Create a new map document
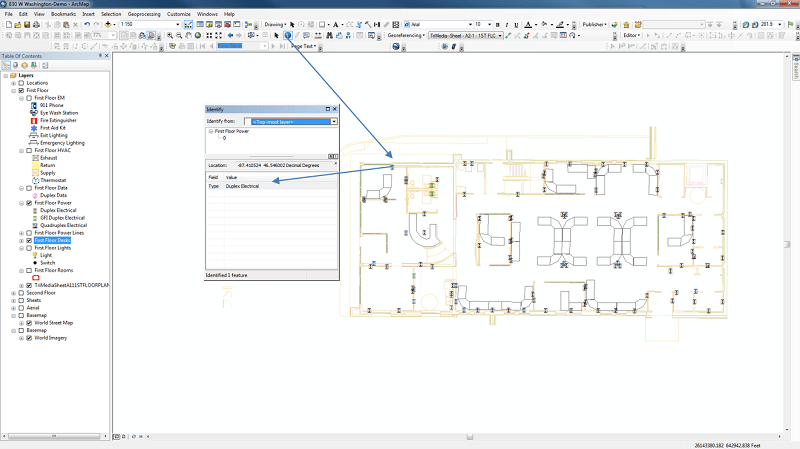This screenshot has height=449, width=800. click(x=9, y=24)
